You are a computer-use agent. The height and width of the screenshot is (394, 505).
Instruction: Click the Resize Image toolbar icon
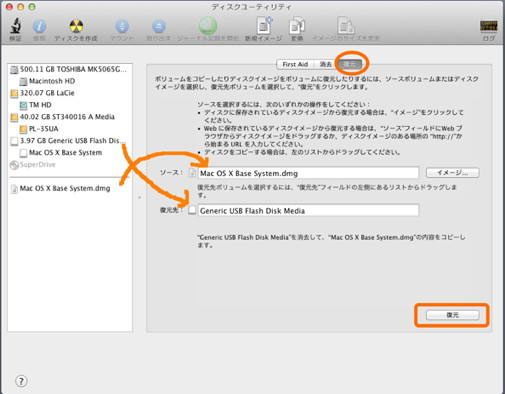(x=346, y=26)
